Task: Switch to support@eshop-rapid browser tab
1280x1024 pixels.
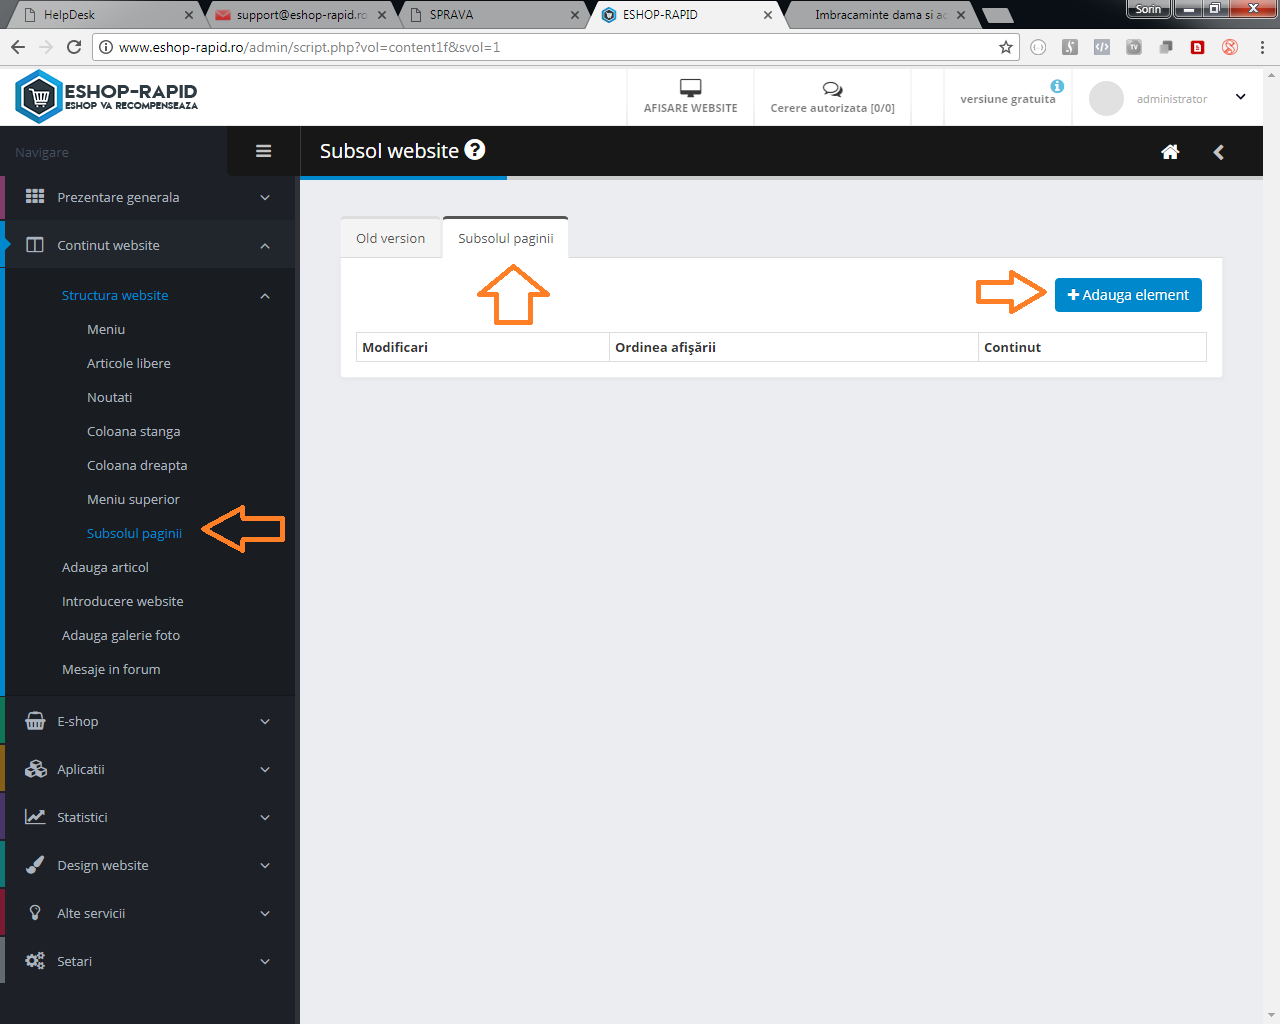Action: pyautogui.click(x=300, y=15)
